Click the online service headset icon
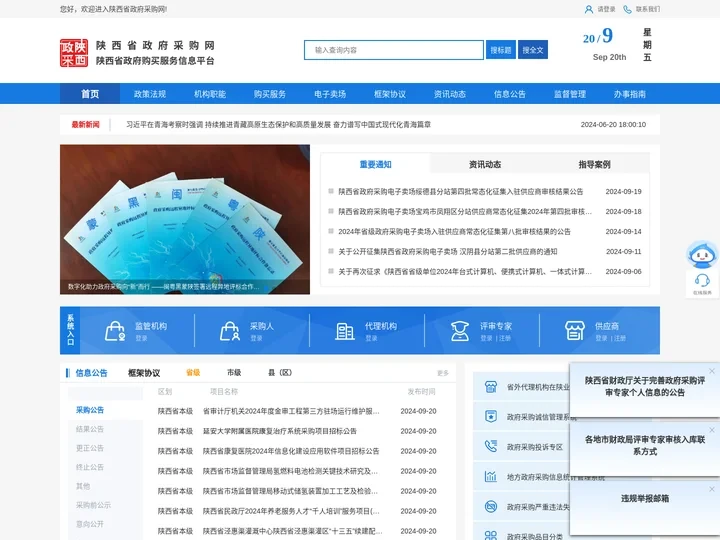The height and width of the screenshot is (540, 720). [x=702, y=282]
